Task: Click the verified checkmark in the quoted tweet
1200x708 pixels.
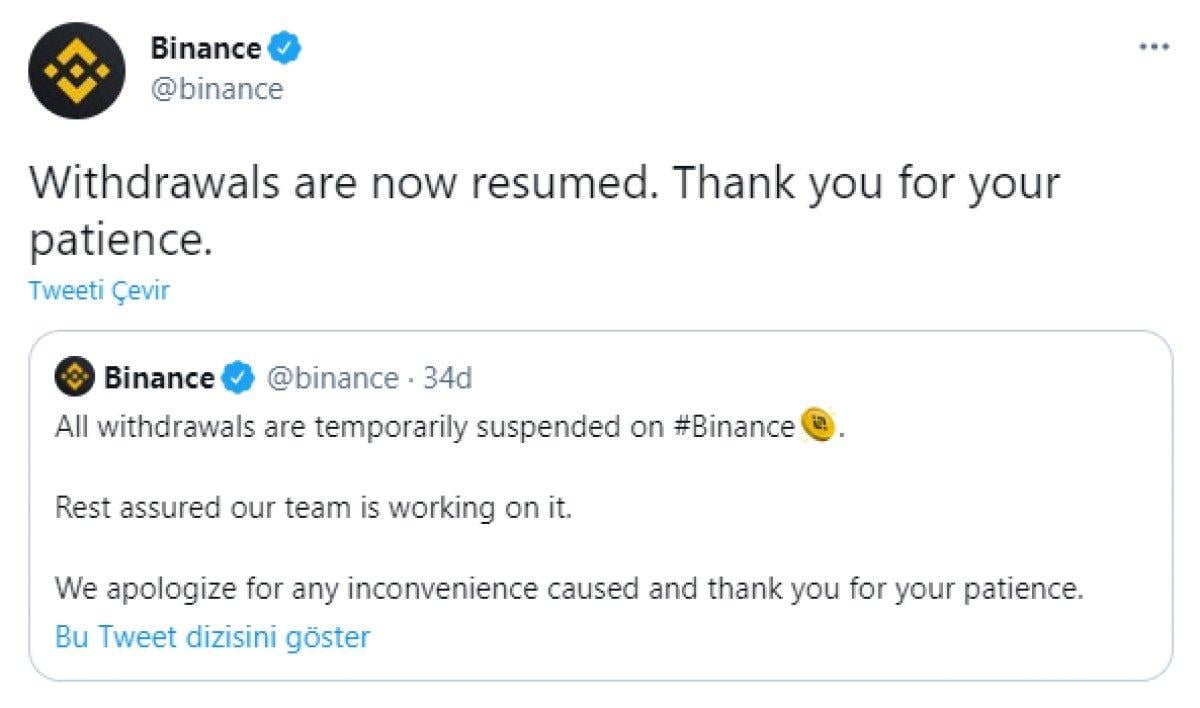Action: point(237,378)
